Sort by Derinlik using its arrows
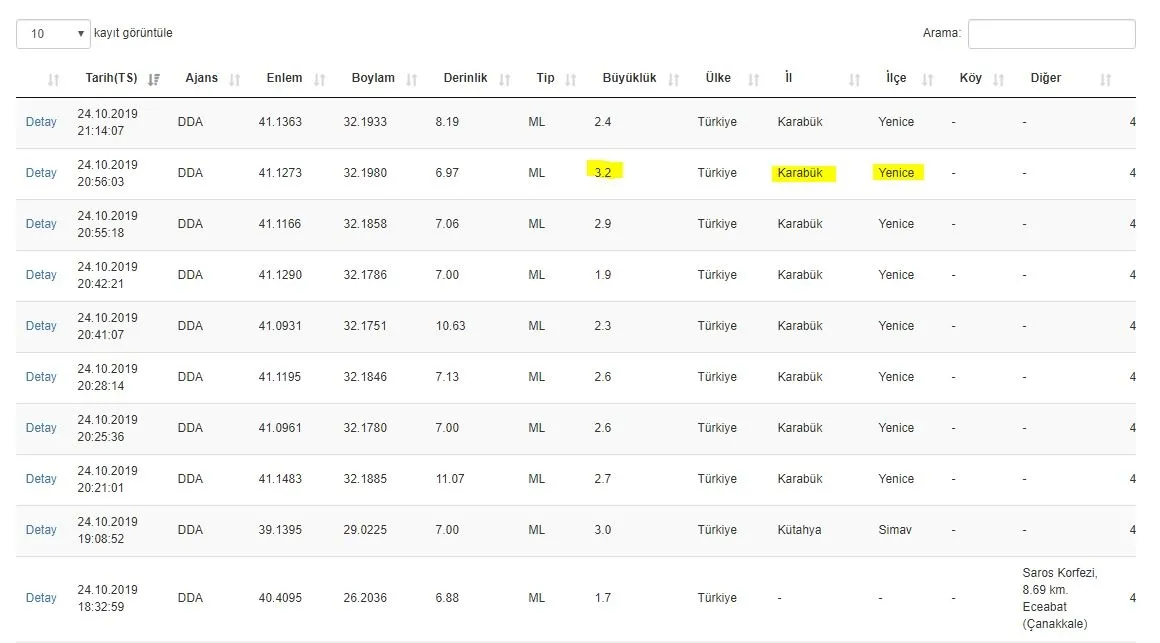The width and height of the screenshot is (1160, 643). coord(505,79)
